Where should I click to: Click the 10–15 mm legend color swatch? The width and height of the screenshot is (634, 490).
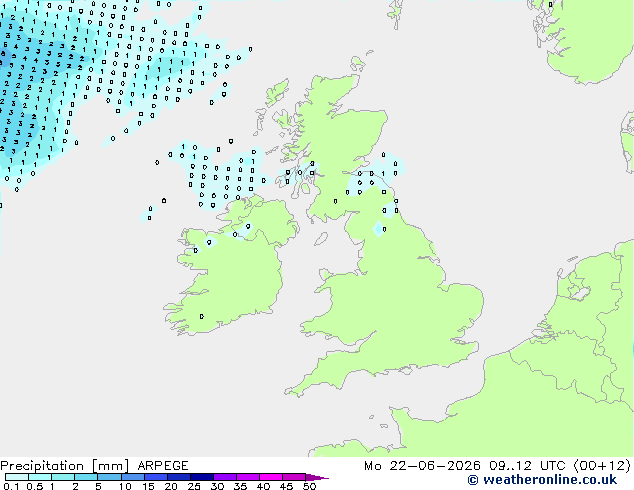(x=132, y=477)
